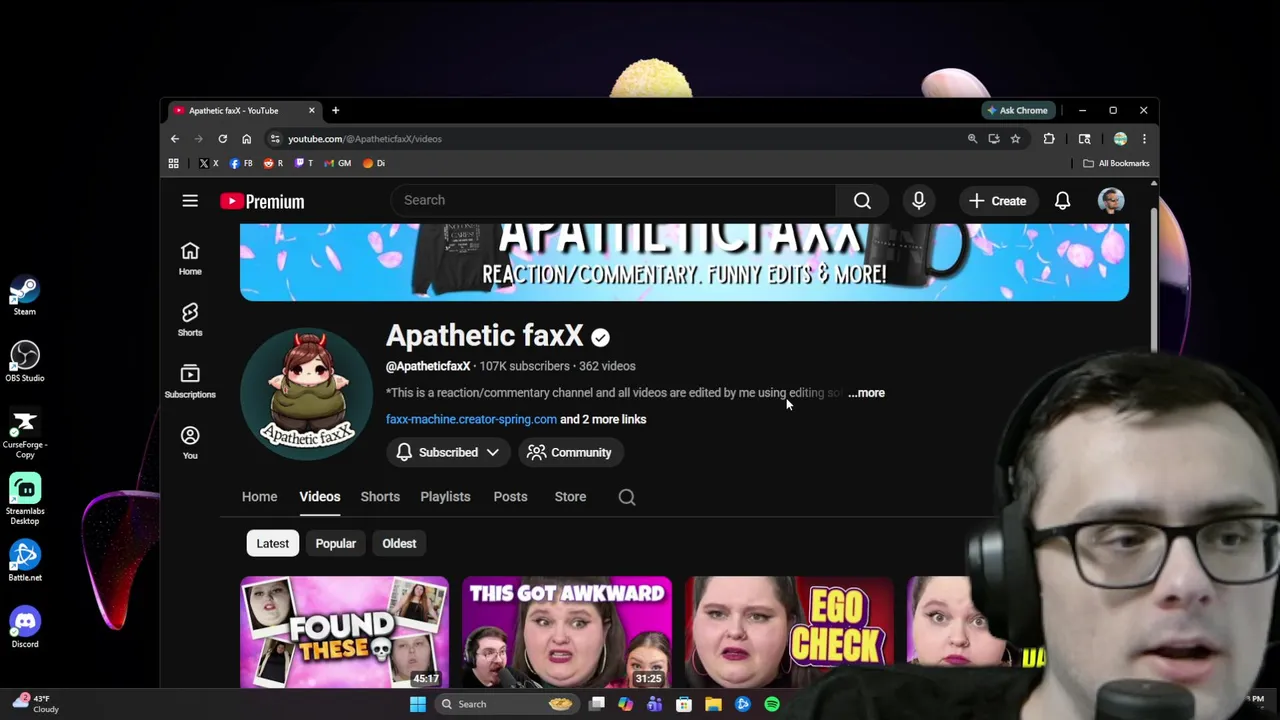1280x720 pixels.
Task: Open a new Chrome tab
Action: (x=335, y=111)
